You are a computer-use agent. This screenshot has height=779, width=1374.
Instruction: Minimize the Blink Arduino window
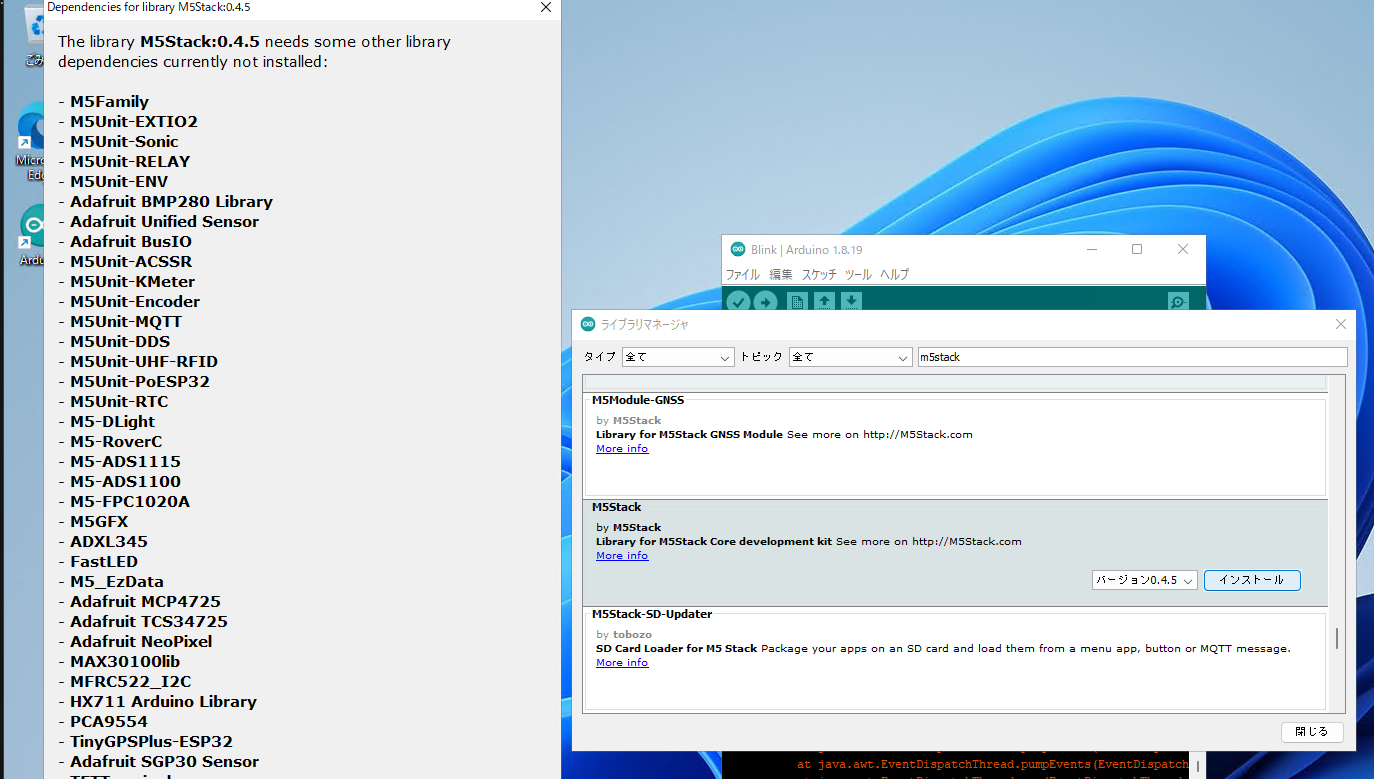[x=1091, y=249]
